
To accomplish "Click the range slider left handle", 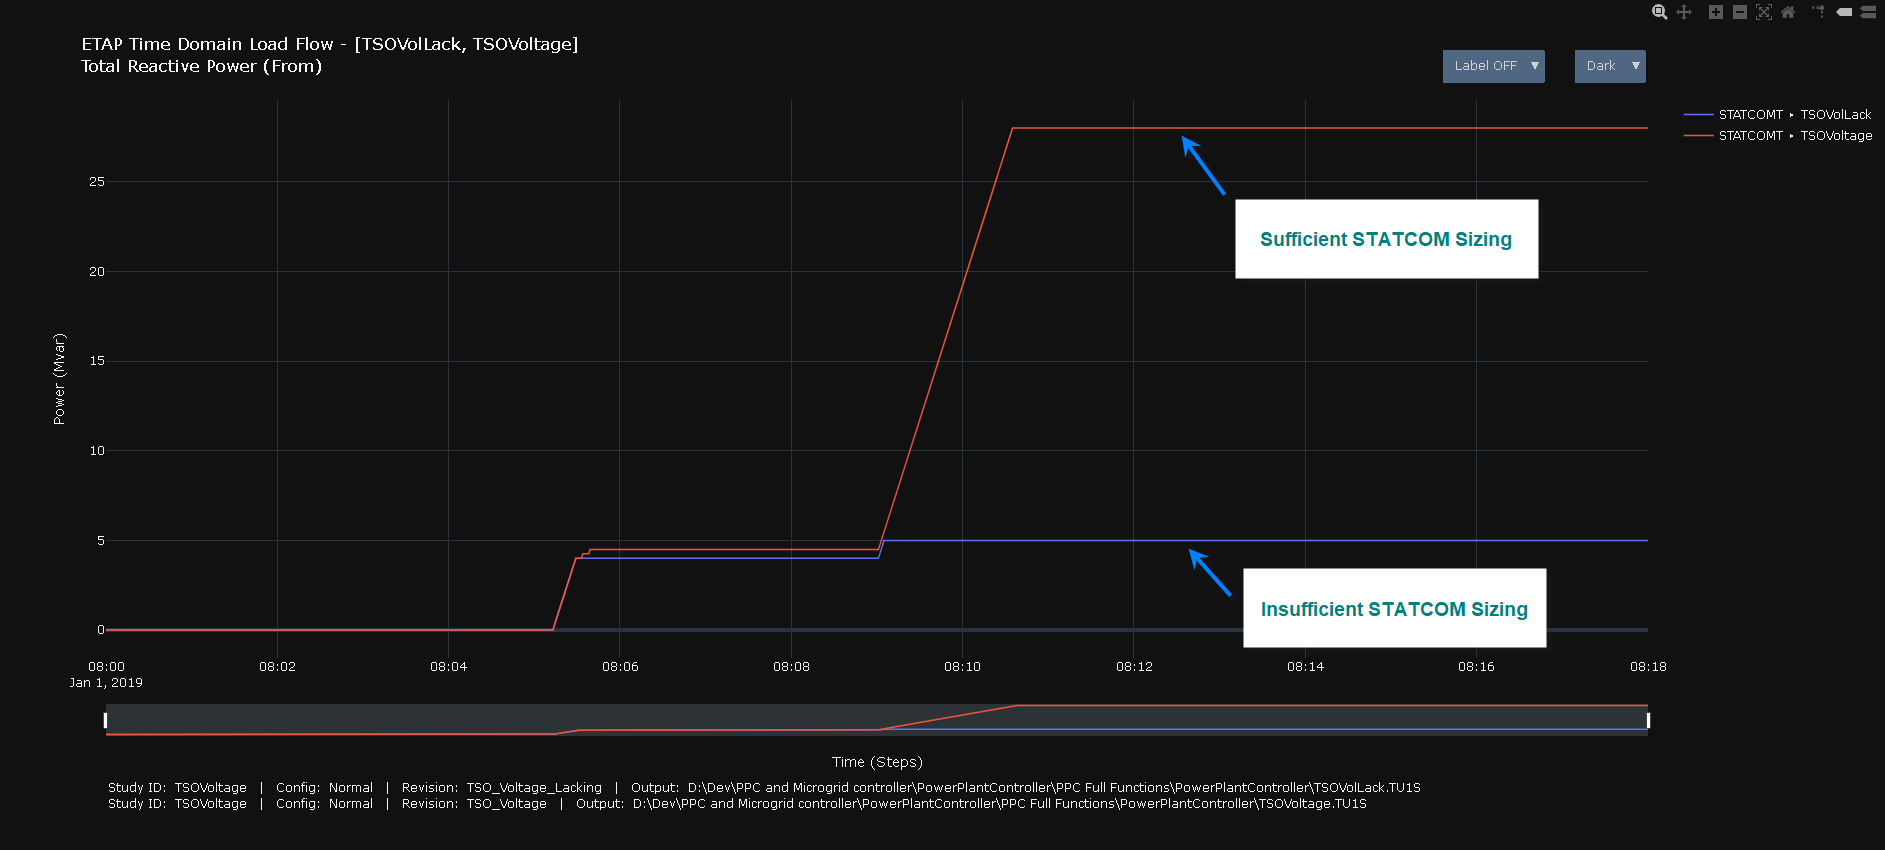I will tap(106, 720).
